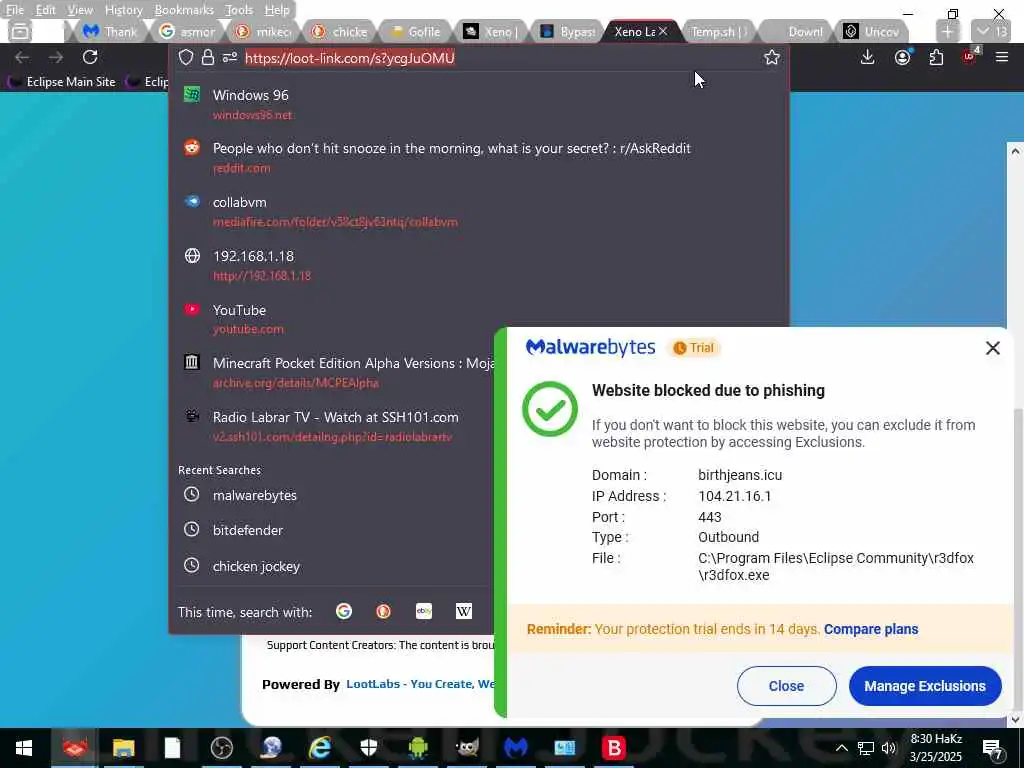1024x768 pixels.
Task: Switch to the Temp.sh tab
Action: click(x=718, y=31)
